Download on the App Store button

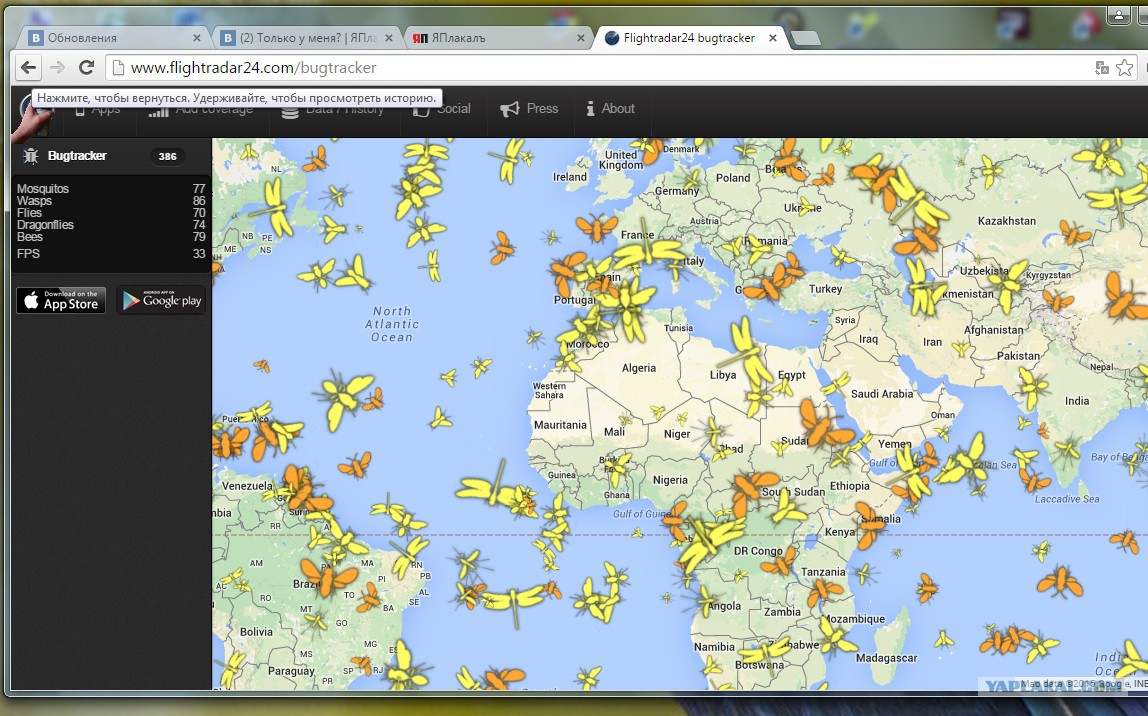tap(62, 300)
